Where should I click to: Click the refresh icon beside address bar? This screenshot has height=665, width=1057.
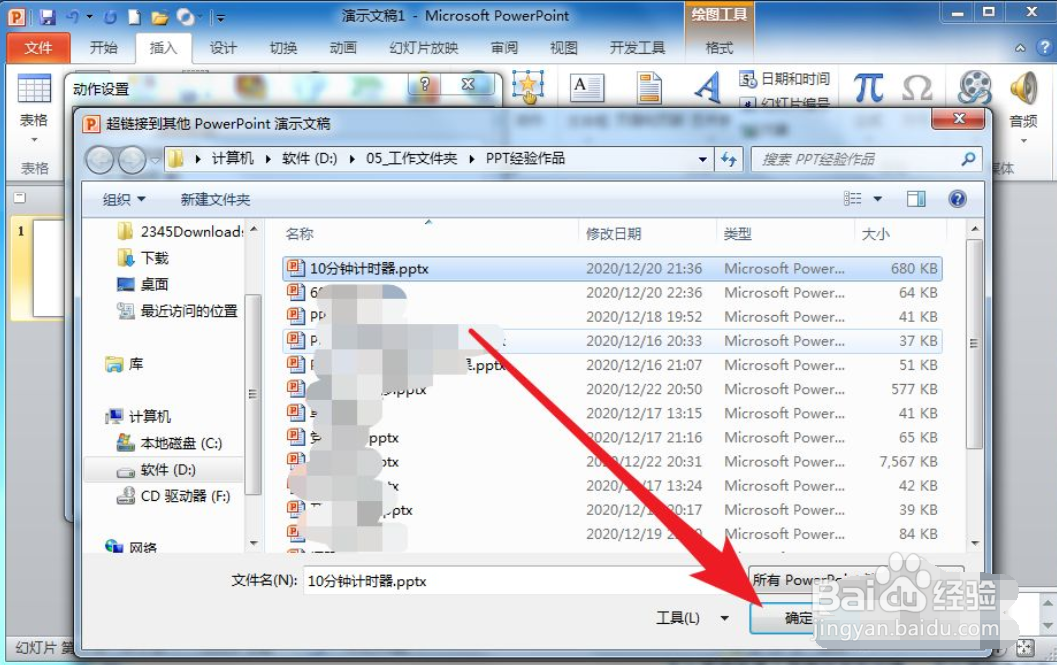click(x=729, y=159)
